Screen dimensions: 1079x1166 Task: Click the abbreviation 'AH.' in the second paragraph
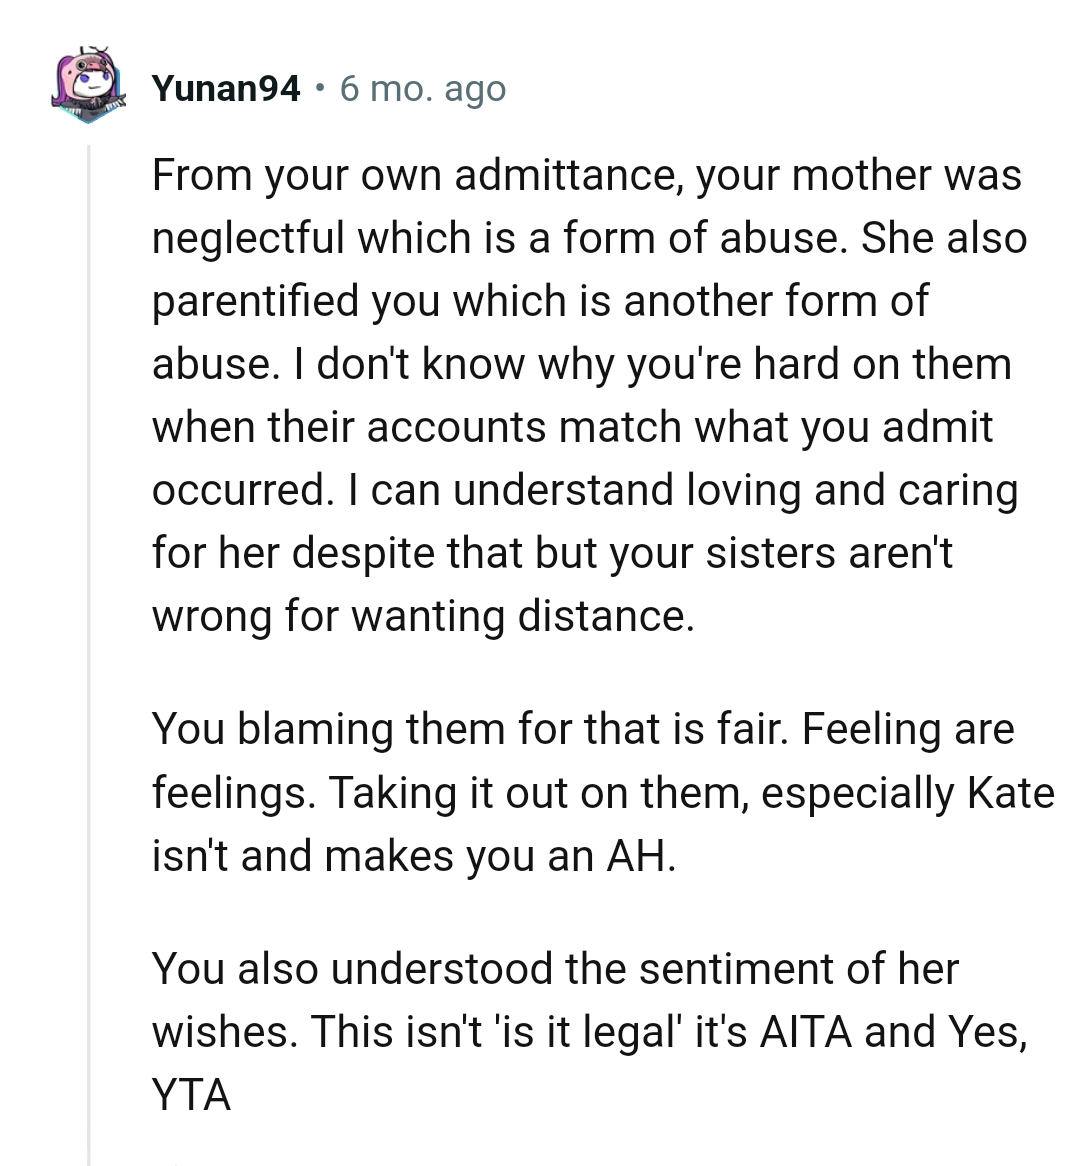(x=642, y=856)
